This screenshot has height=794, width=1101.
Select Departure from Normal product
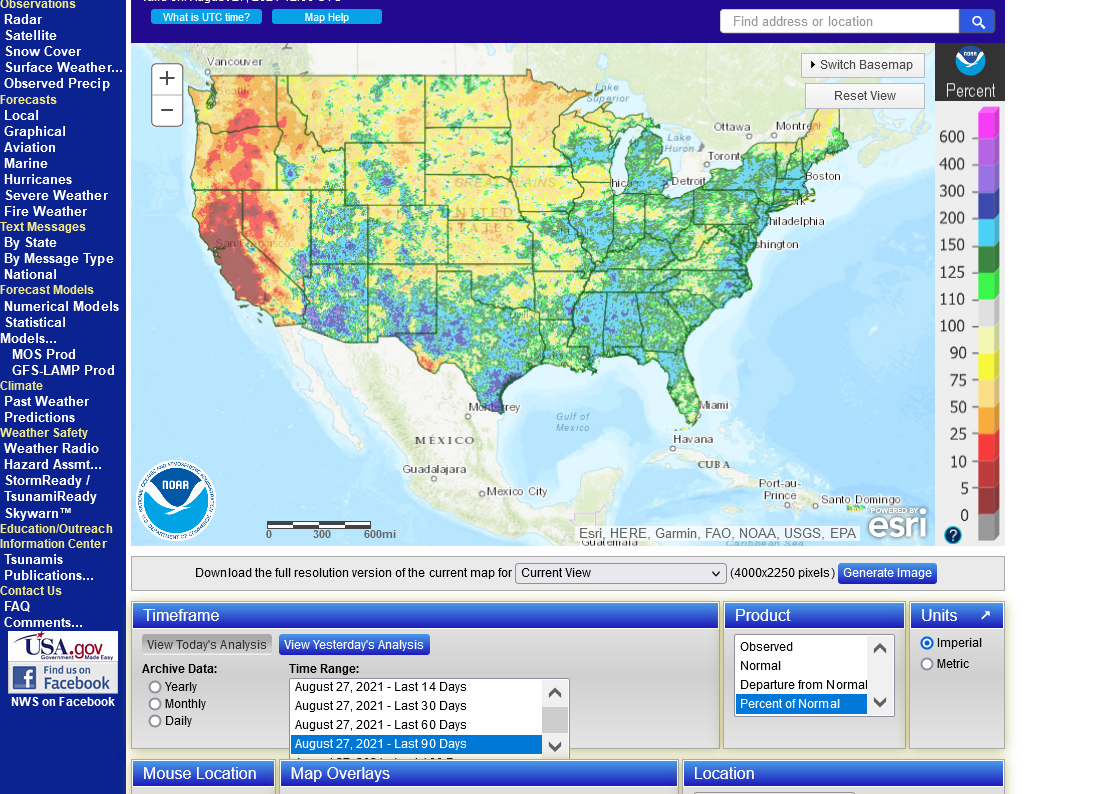(801, 684)
